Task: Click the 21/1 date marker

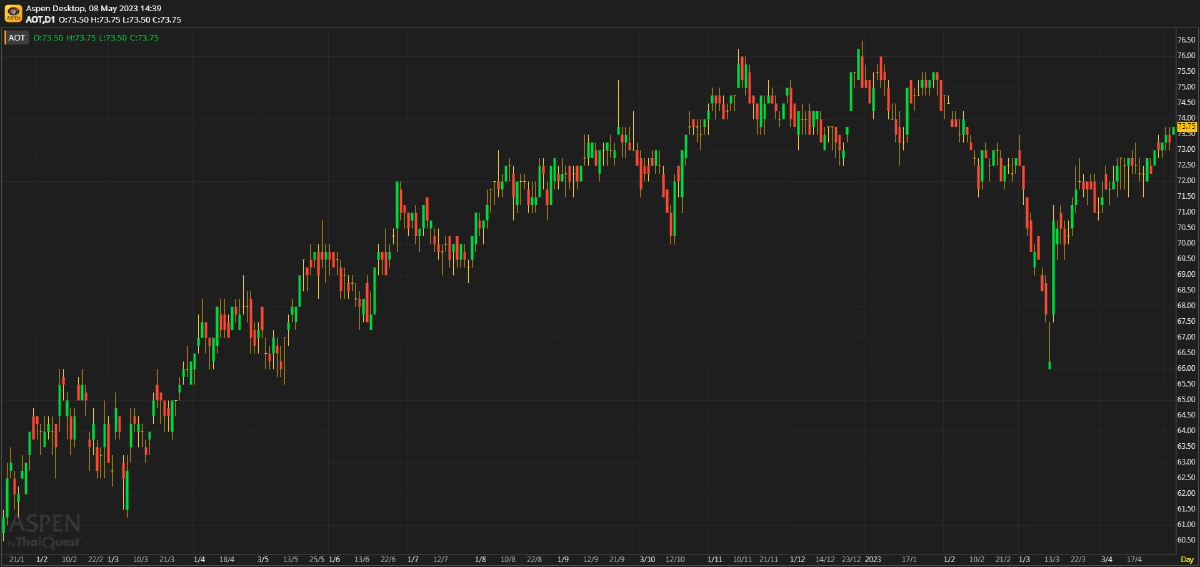Action: [16, 559]
